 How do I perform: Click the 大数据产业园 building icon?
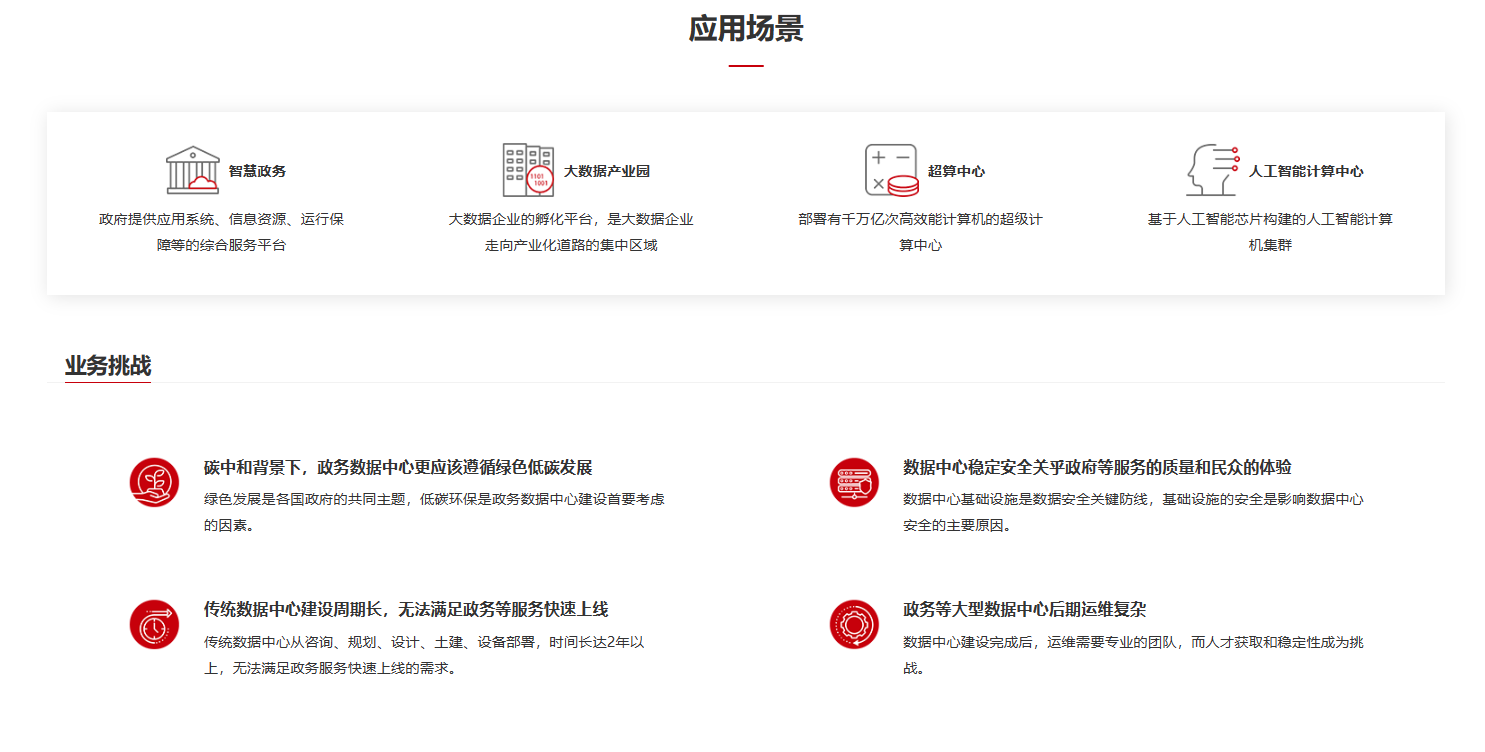click(x=528, y=170)
